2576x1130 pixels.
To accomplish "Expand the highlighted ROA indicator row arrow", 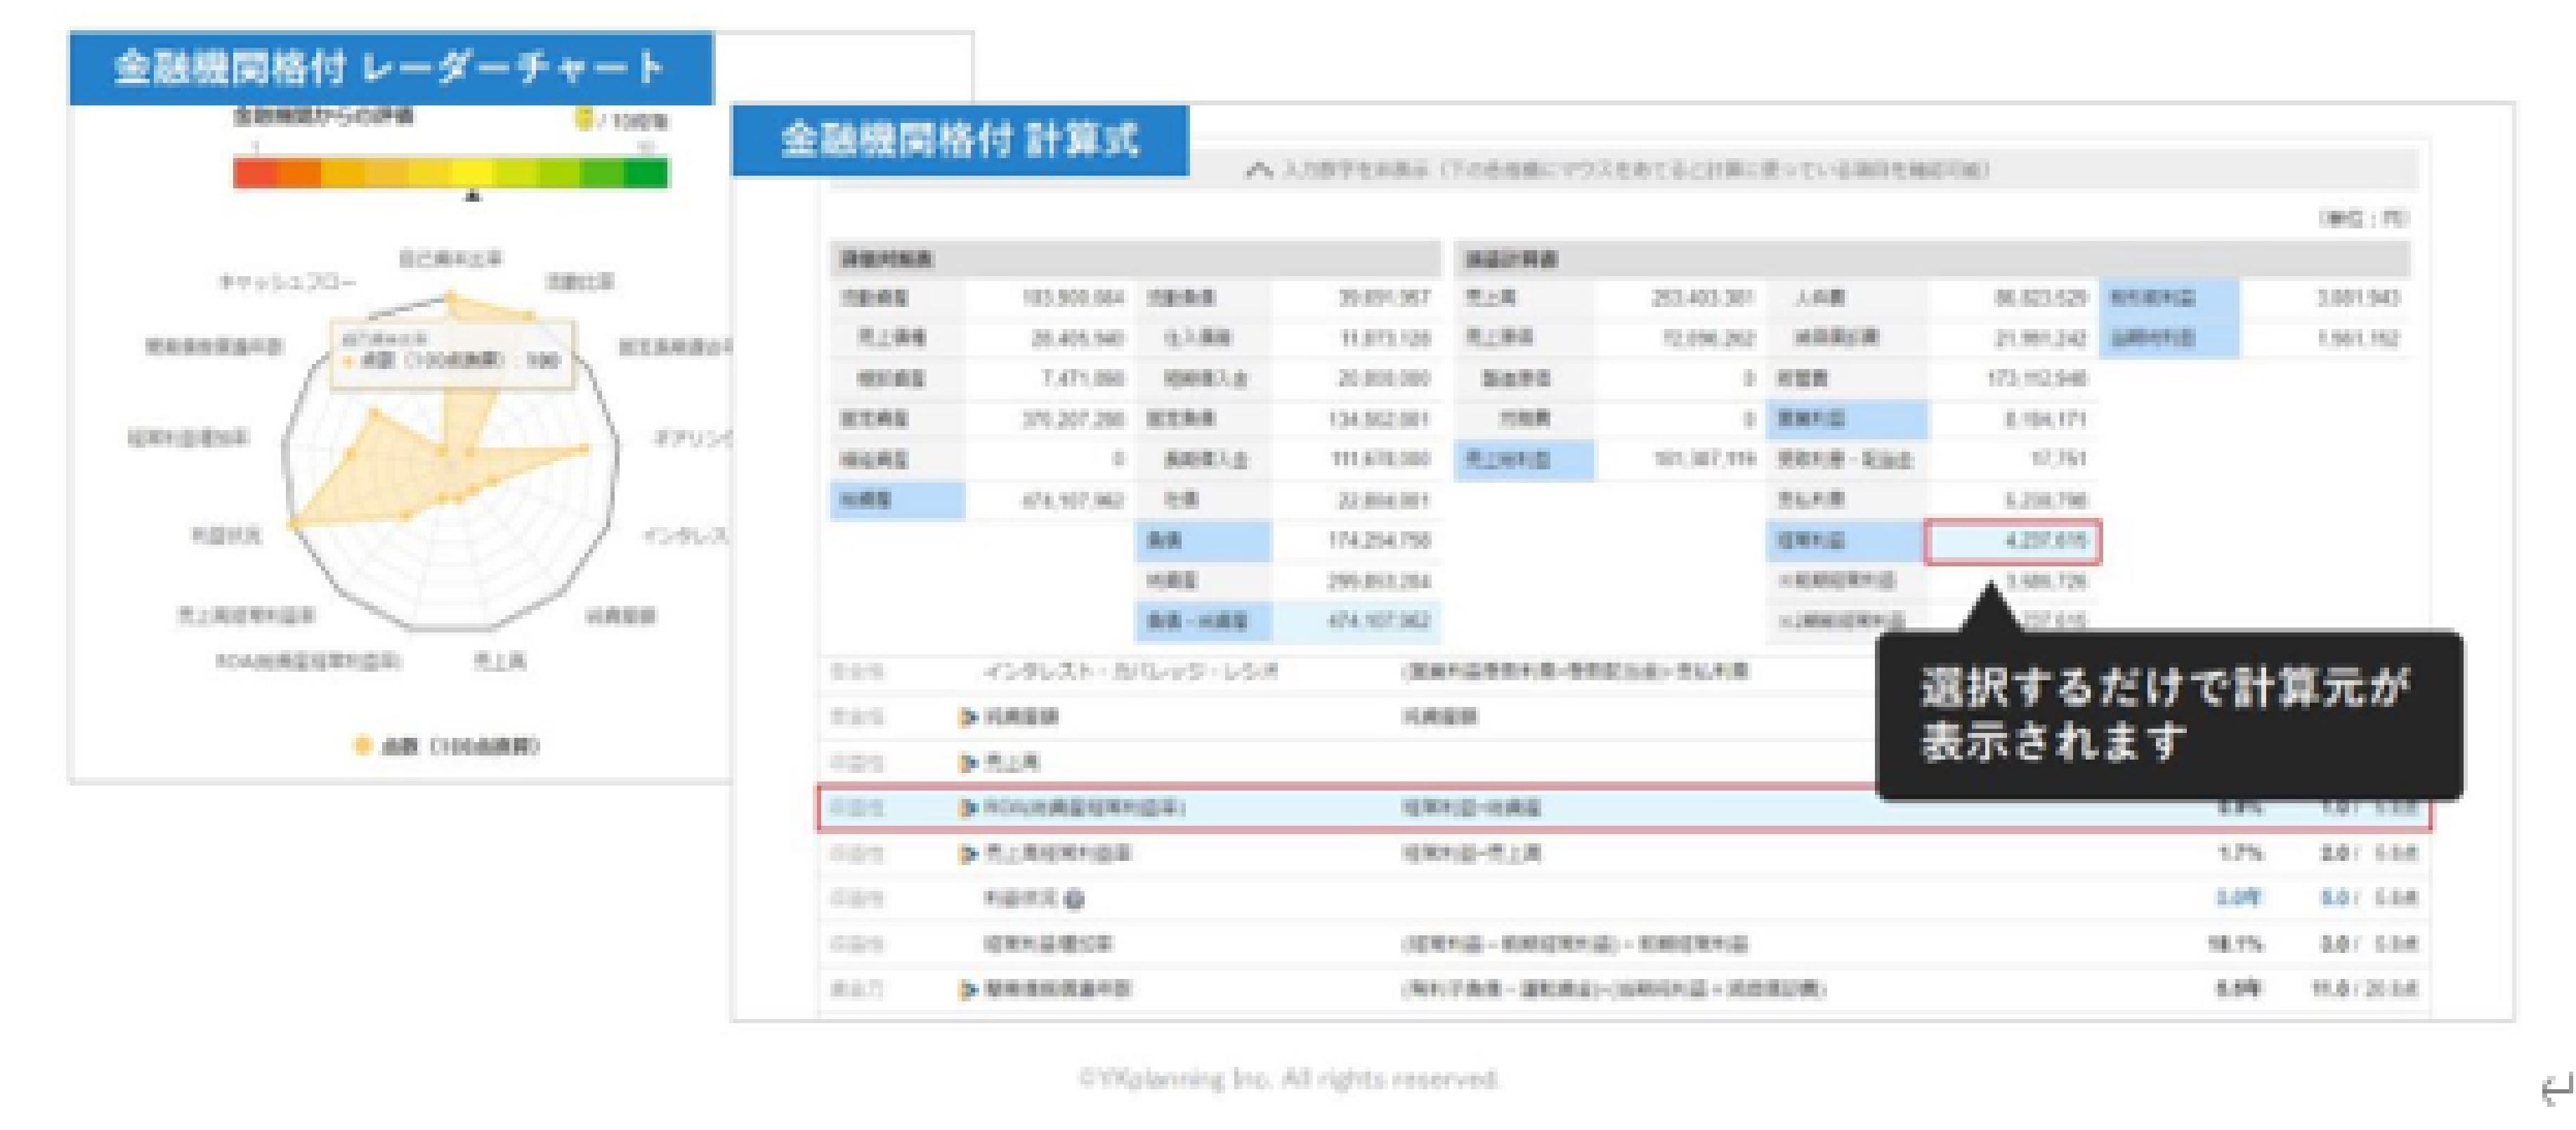I will [967, 807].
